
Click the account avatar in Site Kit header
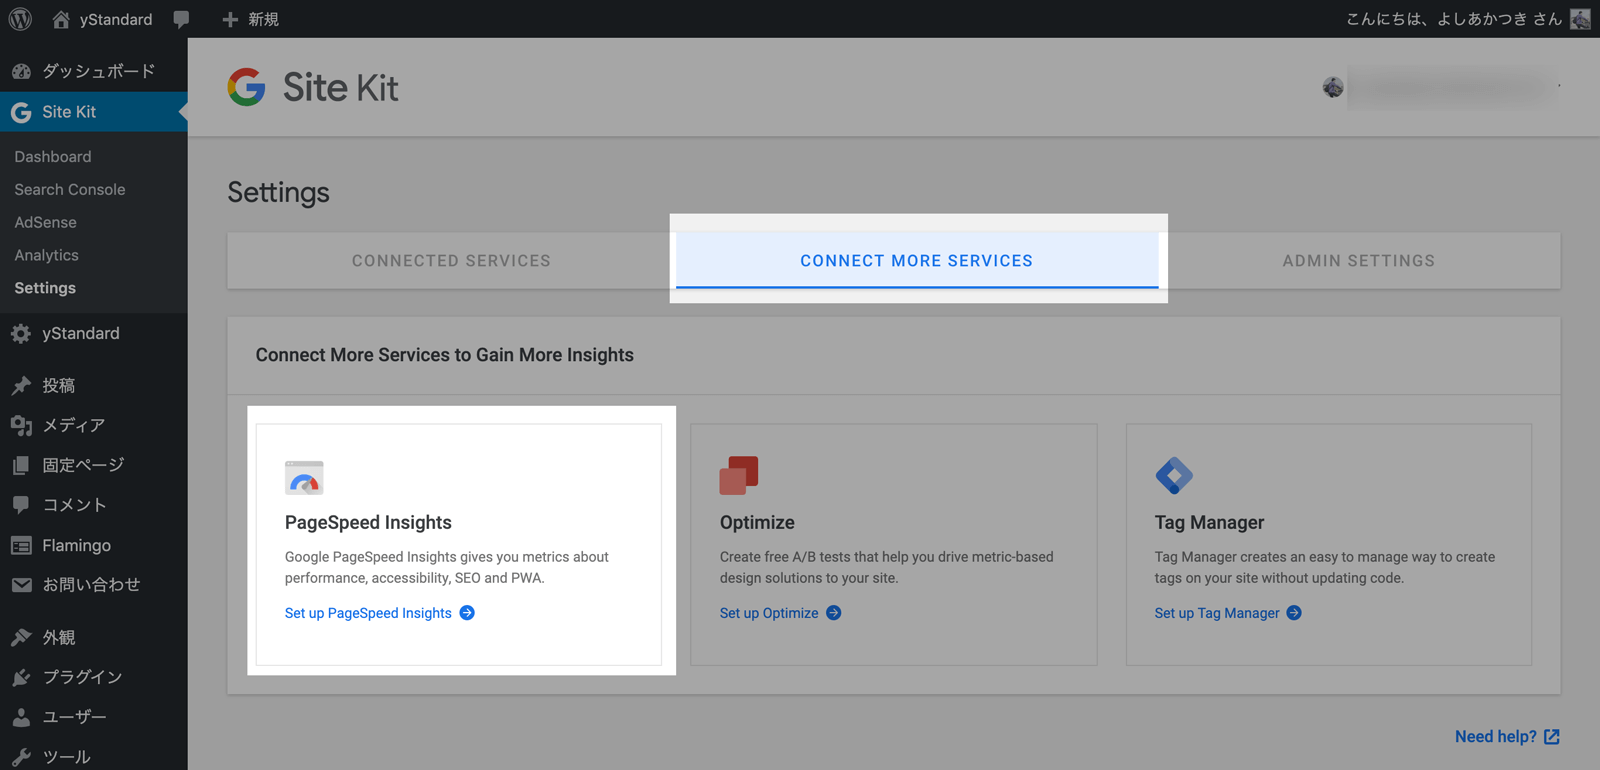[x=1333, y=88]
